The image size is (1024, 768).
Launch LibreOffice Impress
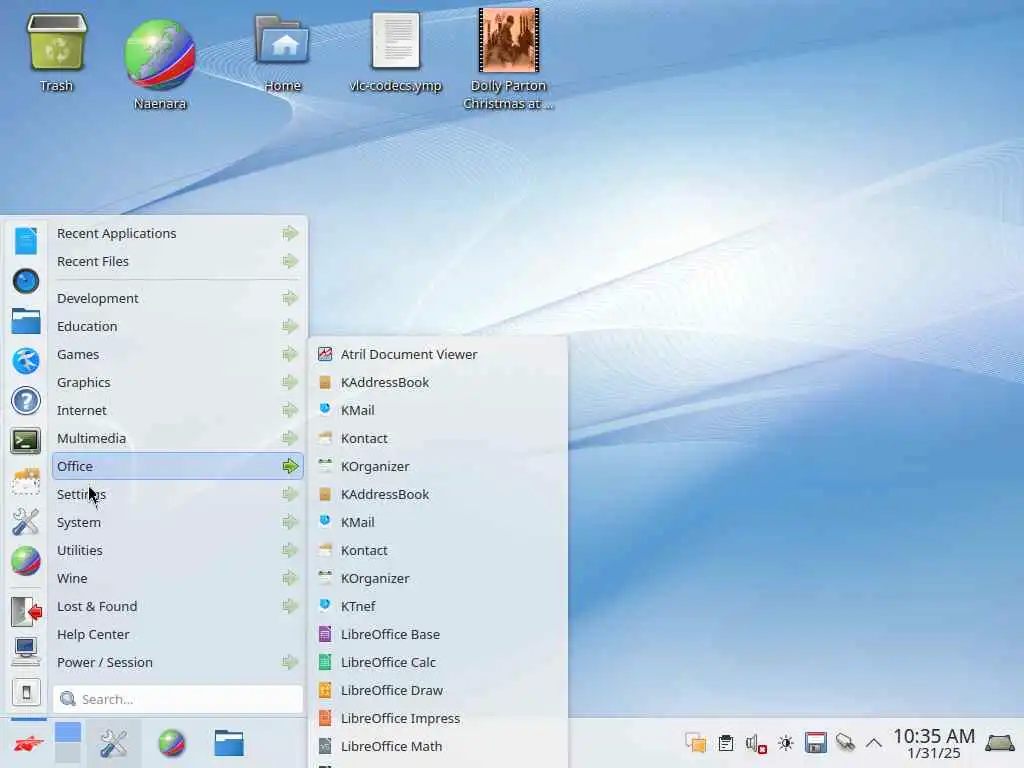coord(438,719)
